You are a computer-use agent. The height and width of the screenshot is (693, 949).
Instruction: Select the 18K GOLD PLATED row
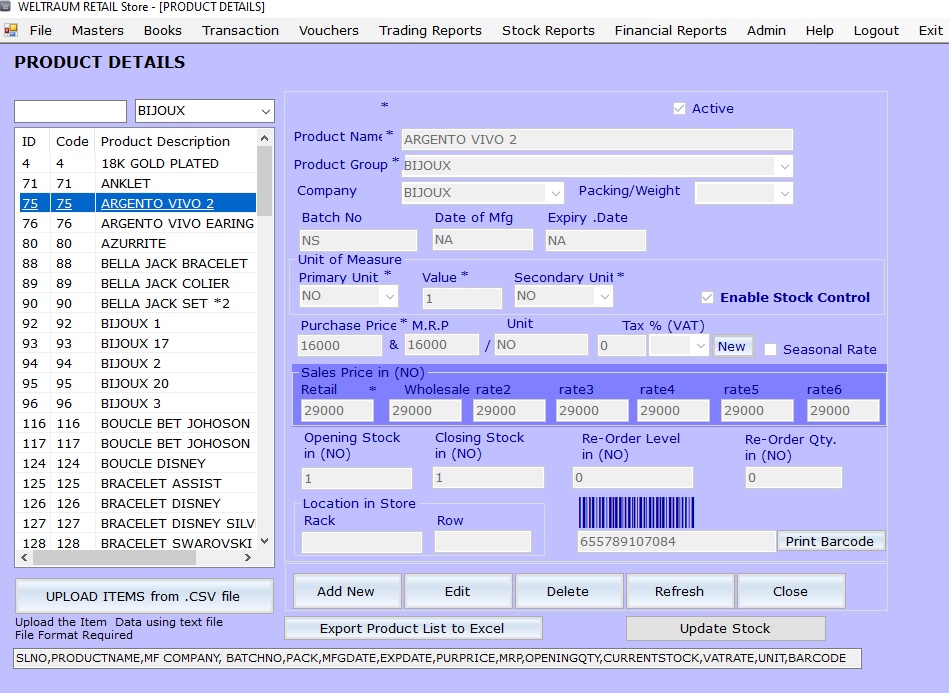(138, 163)
